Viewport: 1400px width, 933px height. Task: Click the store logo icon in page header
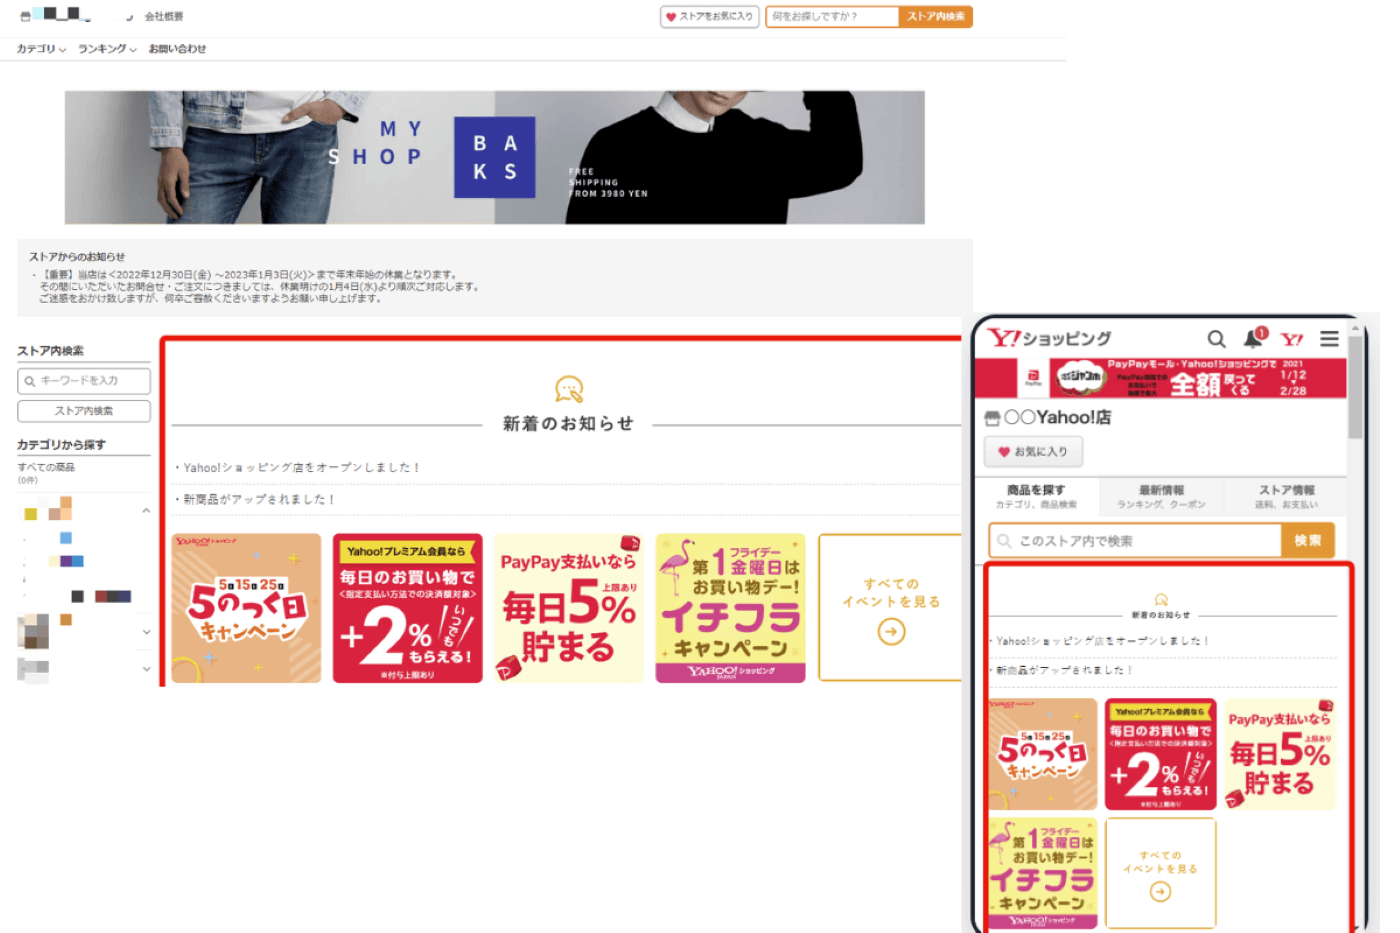pos(26,16)
